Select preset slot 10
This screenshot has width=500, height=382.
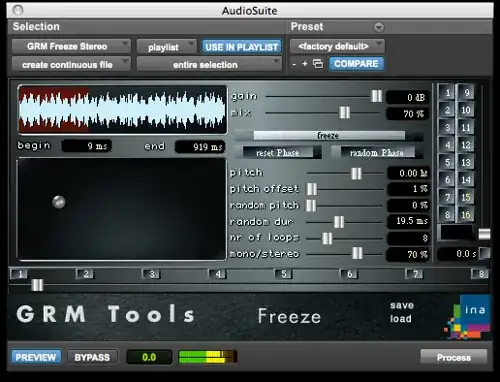point(466,110)
